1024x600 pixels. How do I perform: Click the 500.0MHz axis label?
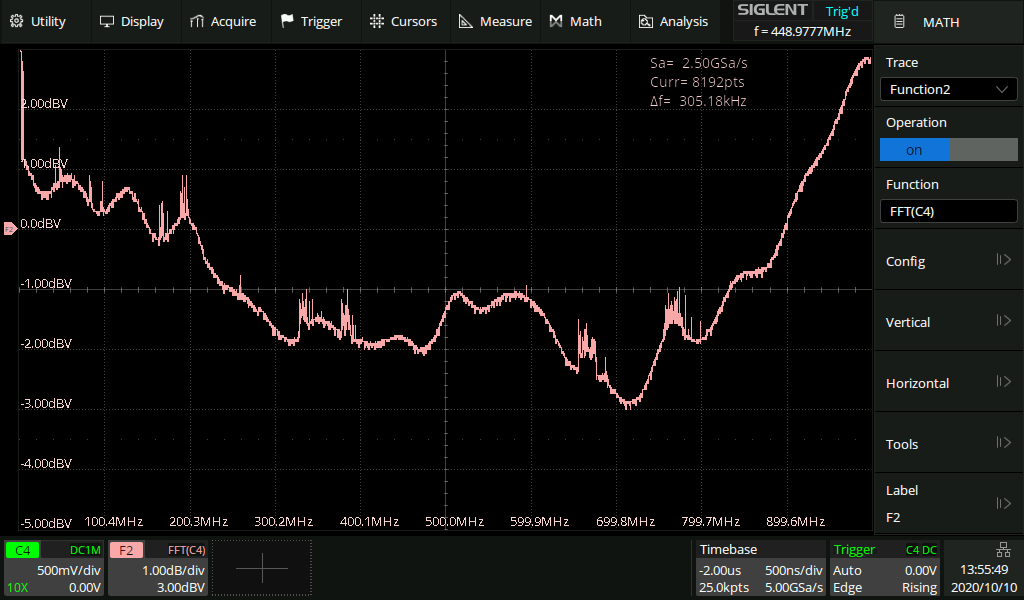[455, 522]
